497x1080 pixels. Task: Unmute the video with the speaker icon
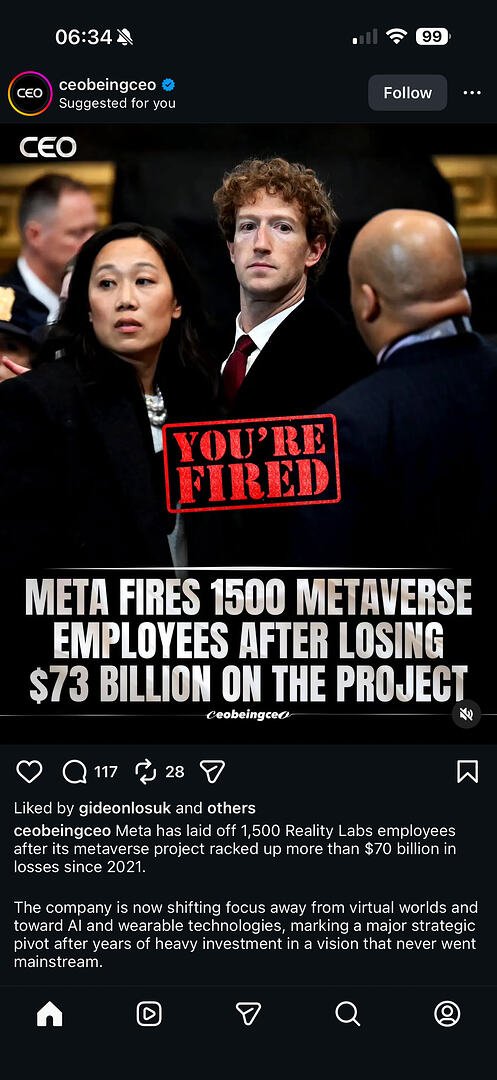tap(466, 714)
